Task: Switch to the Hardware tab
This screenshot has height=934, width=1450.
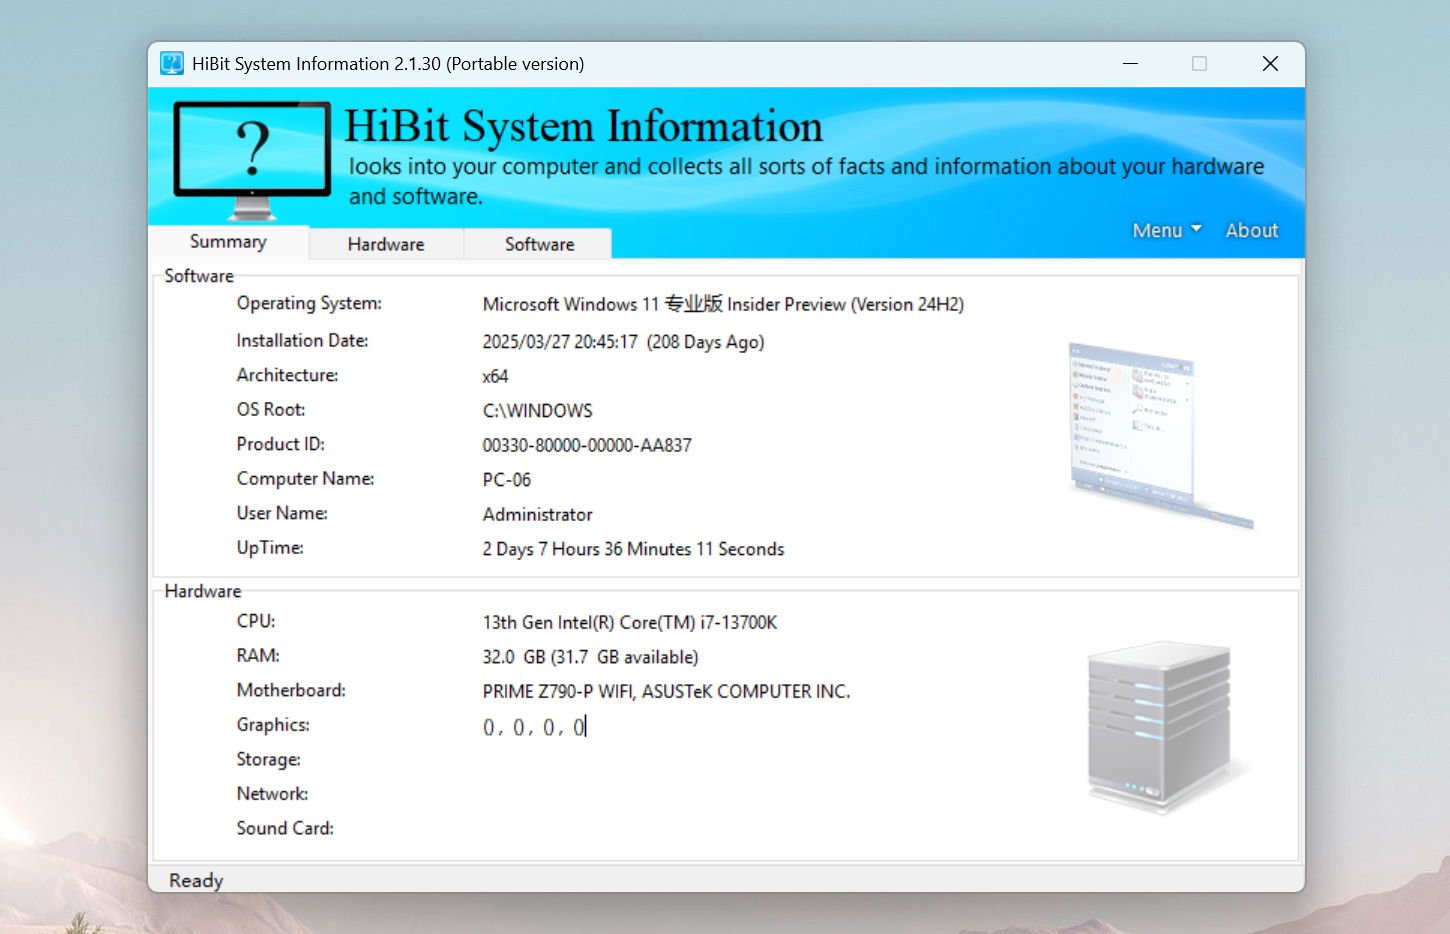Action: point(386,244)
